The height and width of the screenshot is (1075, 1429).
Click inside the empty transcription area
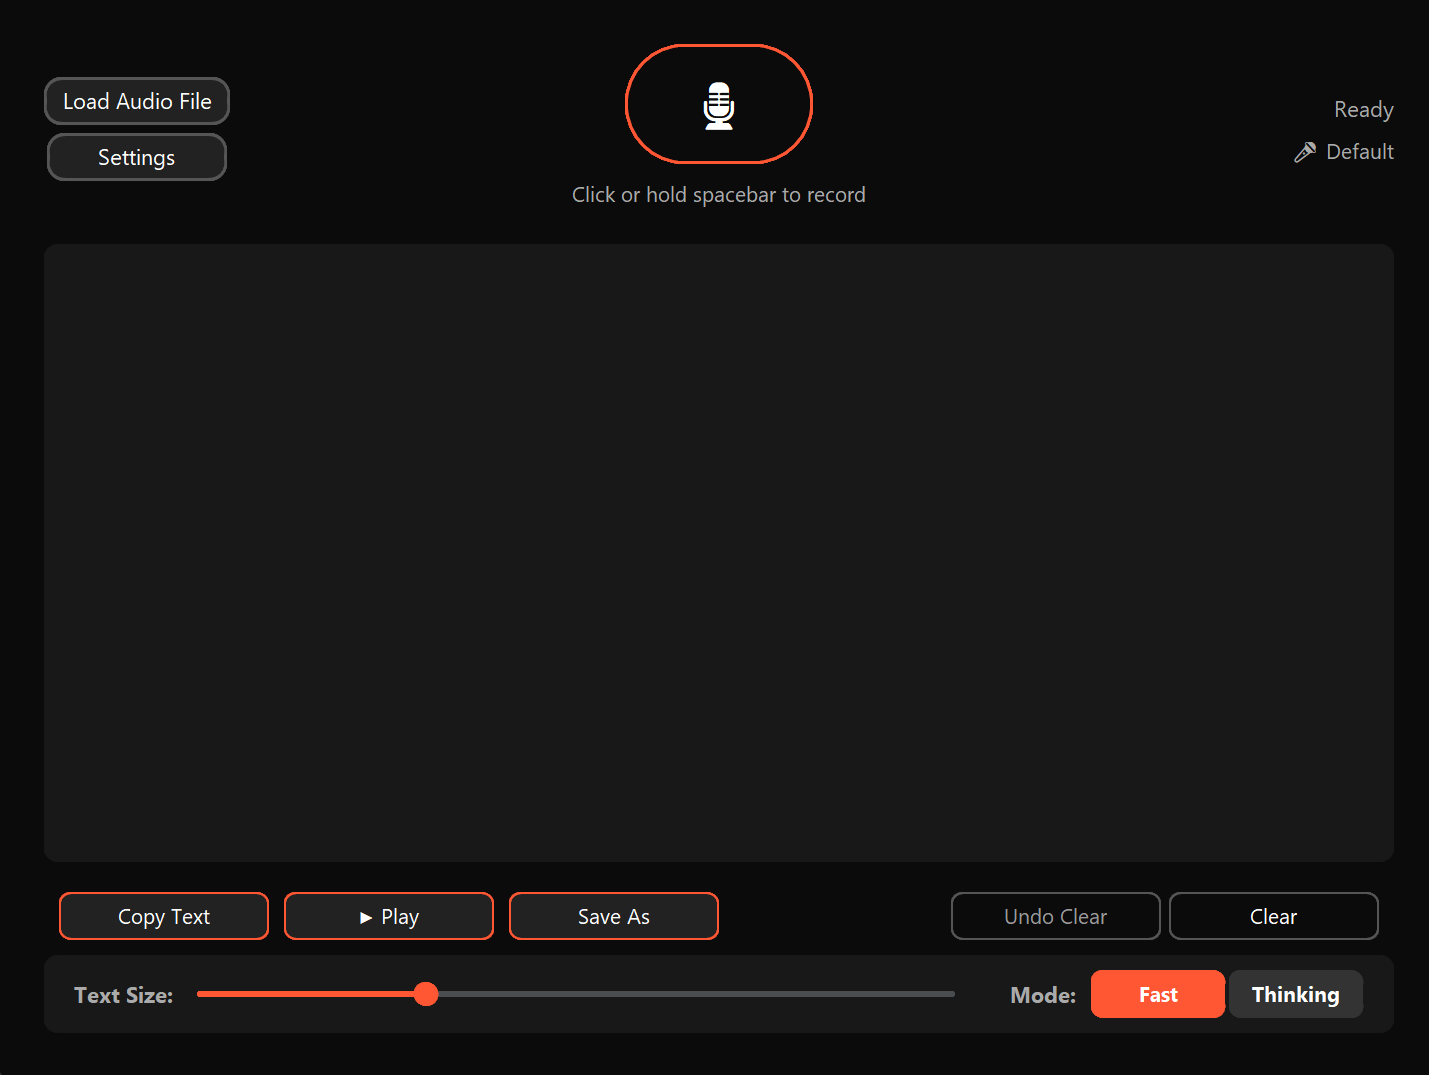click(718, 552)
